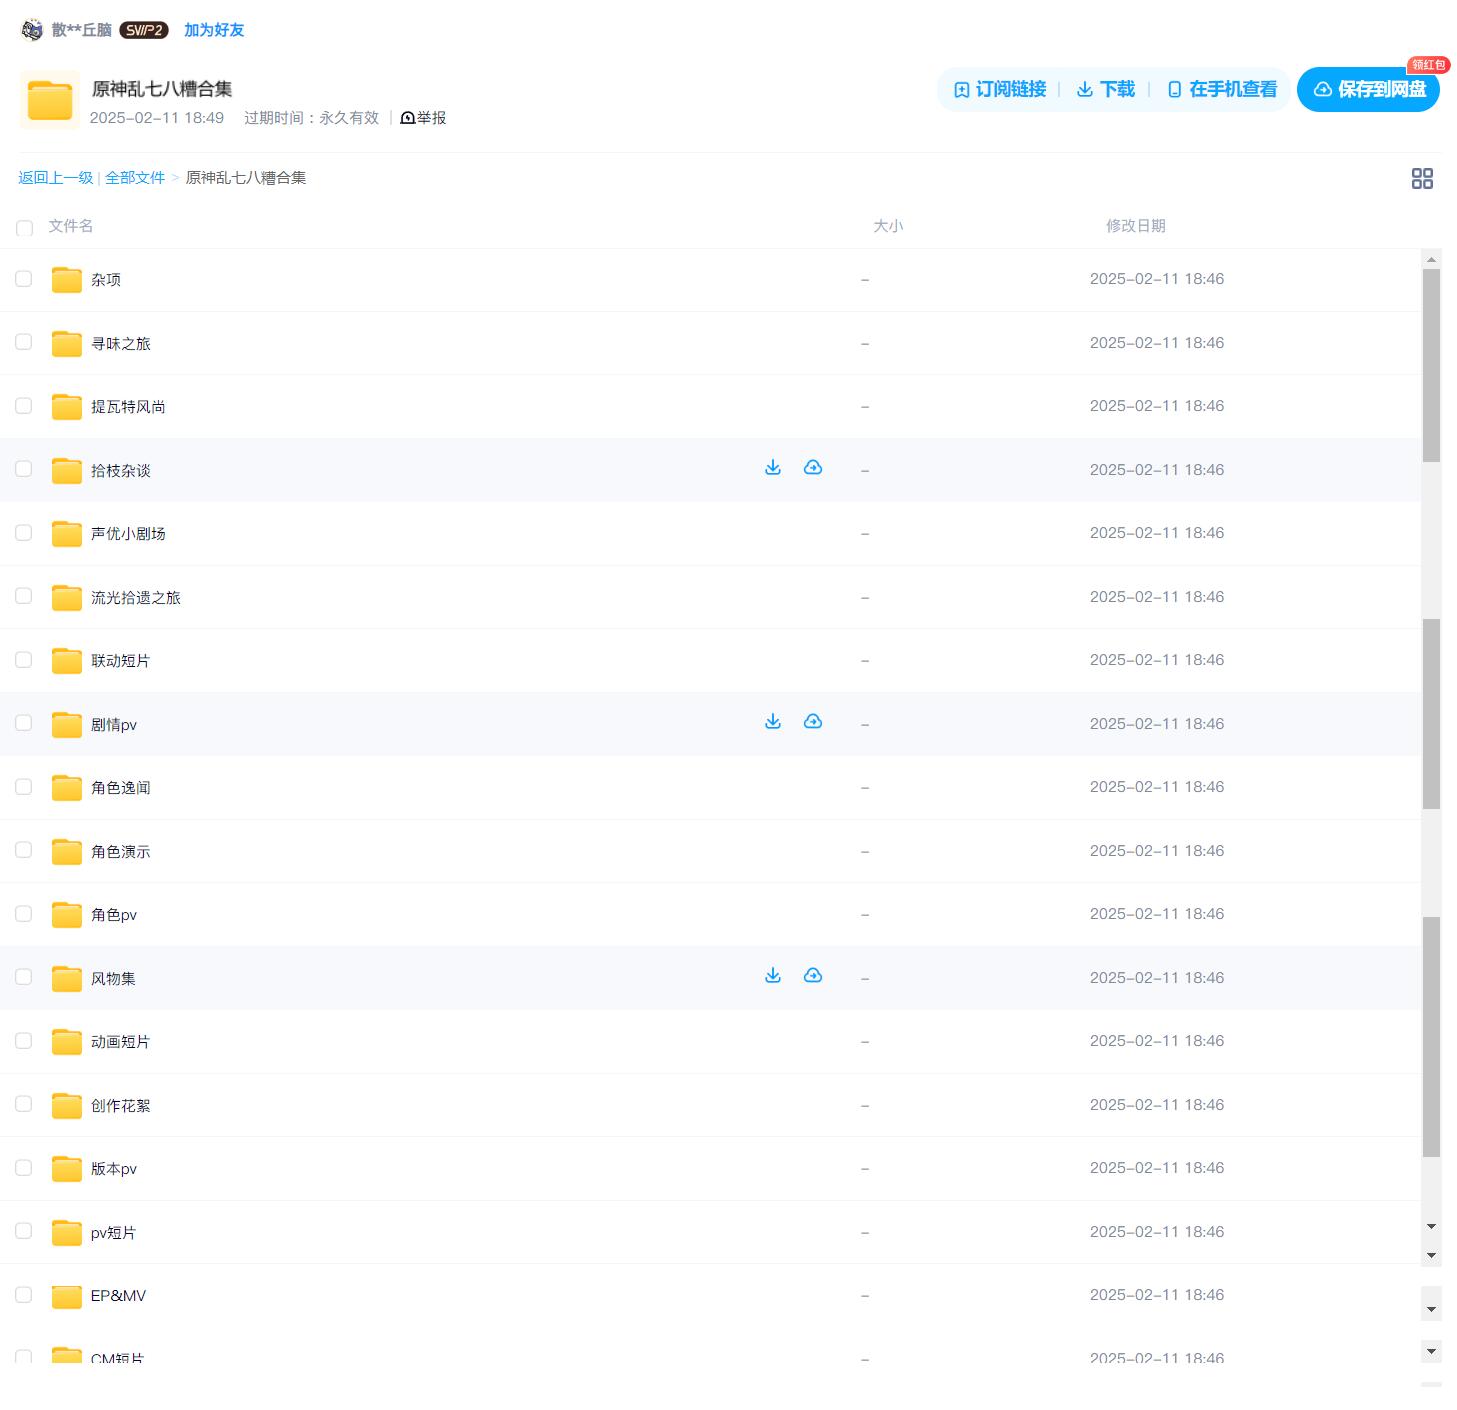Click the download icon for 剧情pv folder

(772, 722)
